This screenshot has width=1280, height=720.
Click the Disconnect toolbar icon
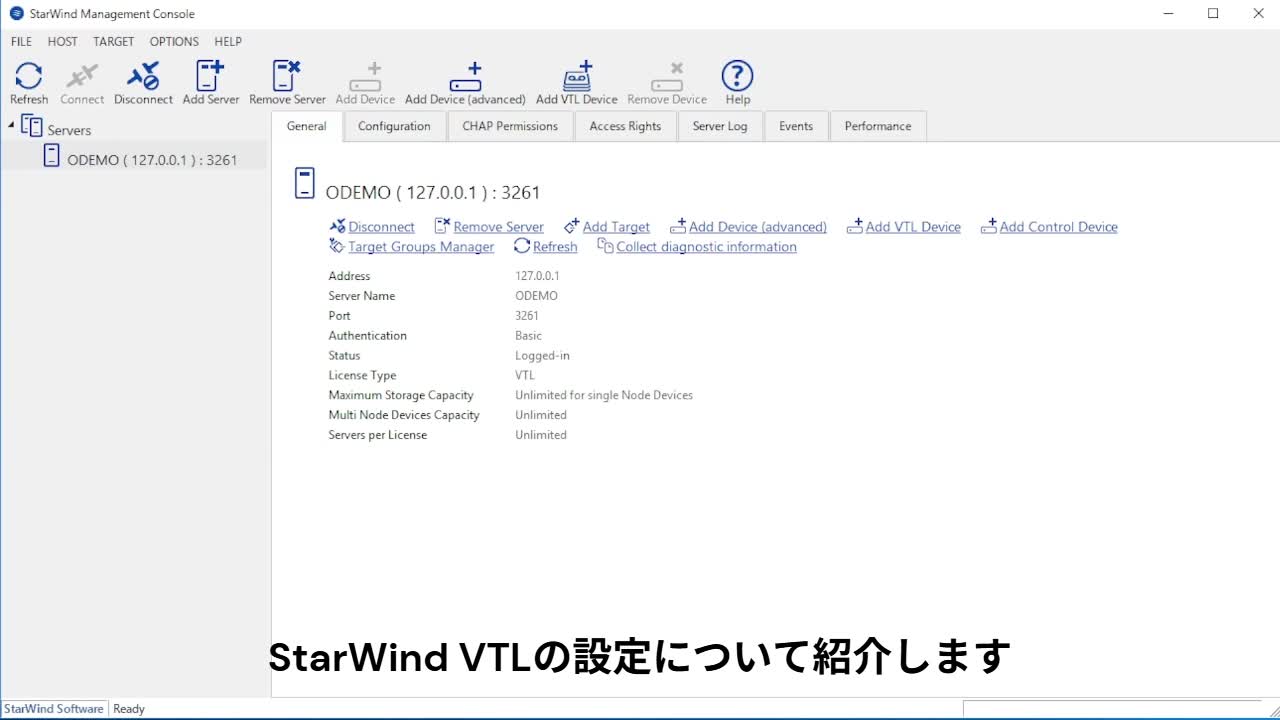pos(143,76)
